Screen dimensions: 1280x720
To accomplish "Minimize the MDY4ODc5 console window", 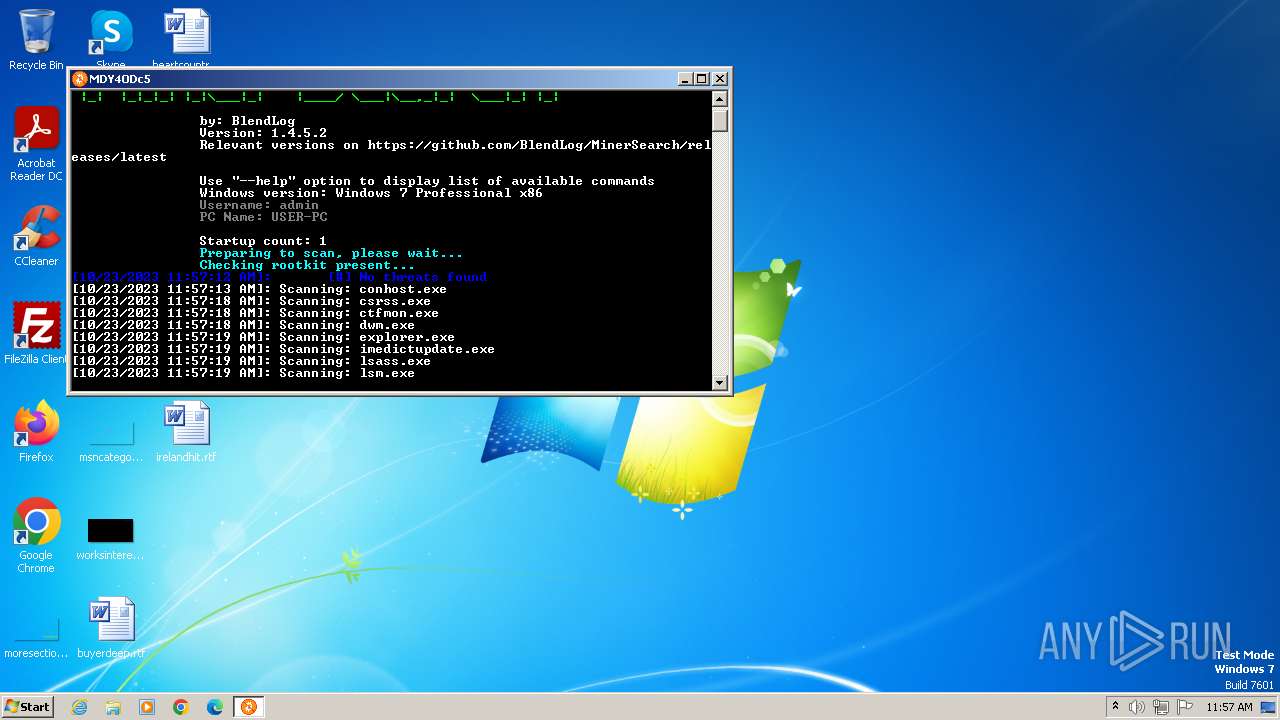I will (685, 79).
